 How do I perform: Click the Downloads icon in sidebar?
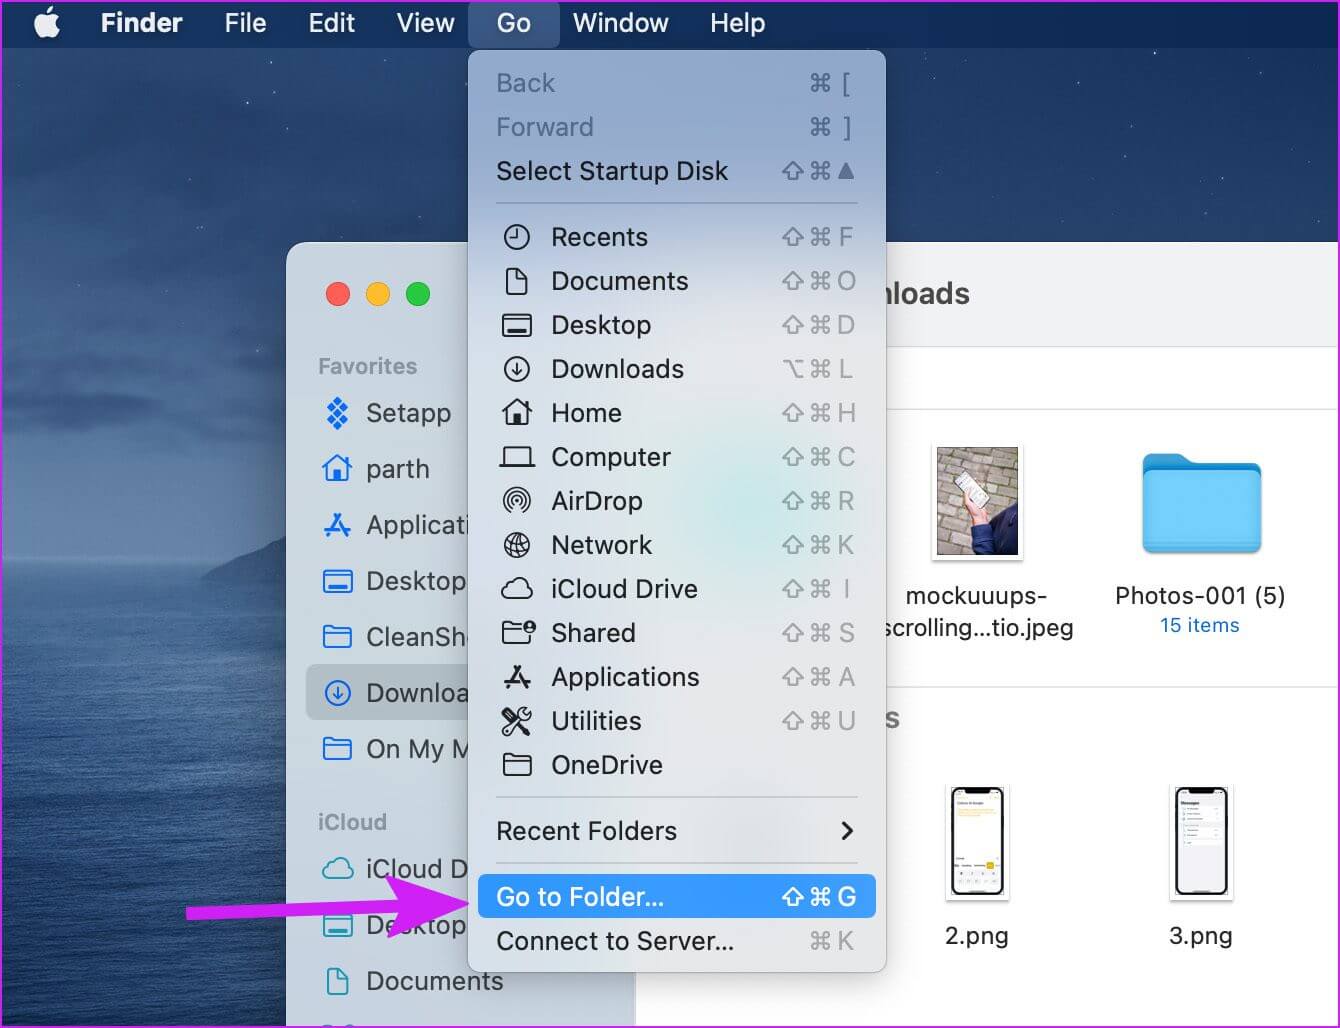tap(338, 693)
